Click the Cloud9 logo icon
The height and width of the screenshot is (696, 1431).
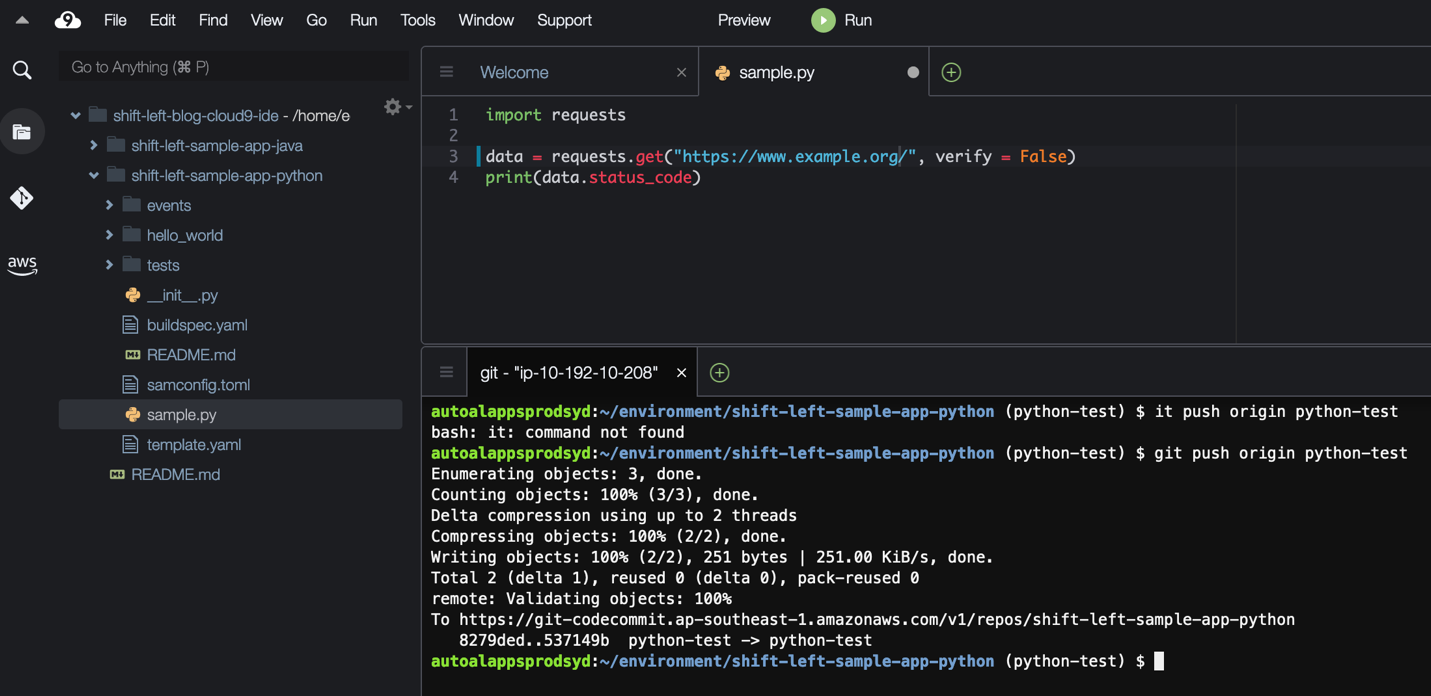coord(67,20)
